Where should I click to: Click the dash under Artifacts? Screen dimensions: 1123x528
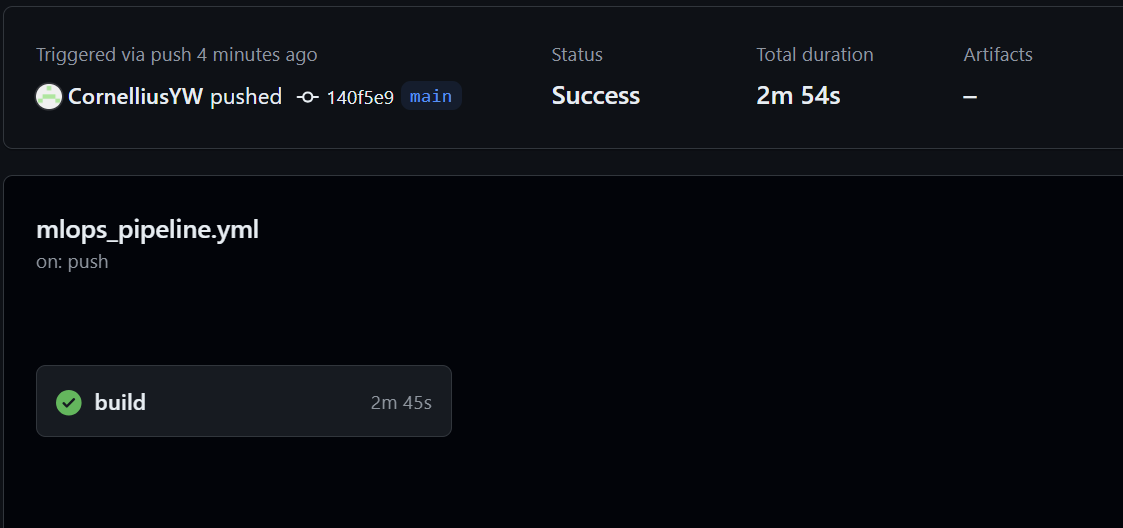click(970, 97)
